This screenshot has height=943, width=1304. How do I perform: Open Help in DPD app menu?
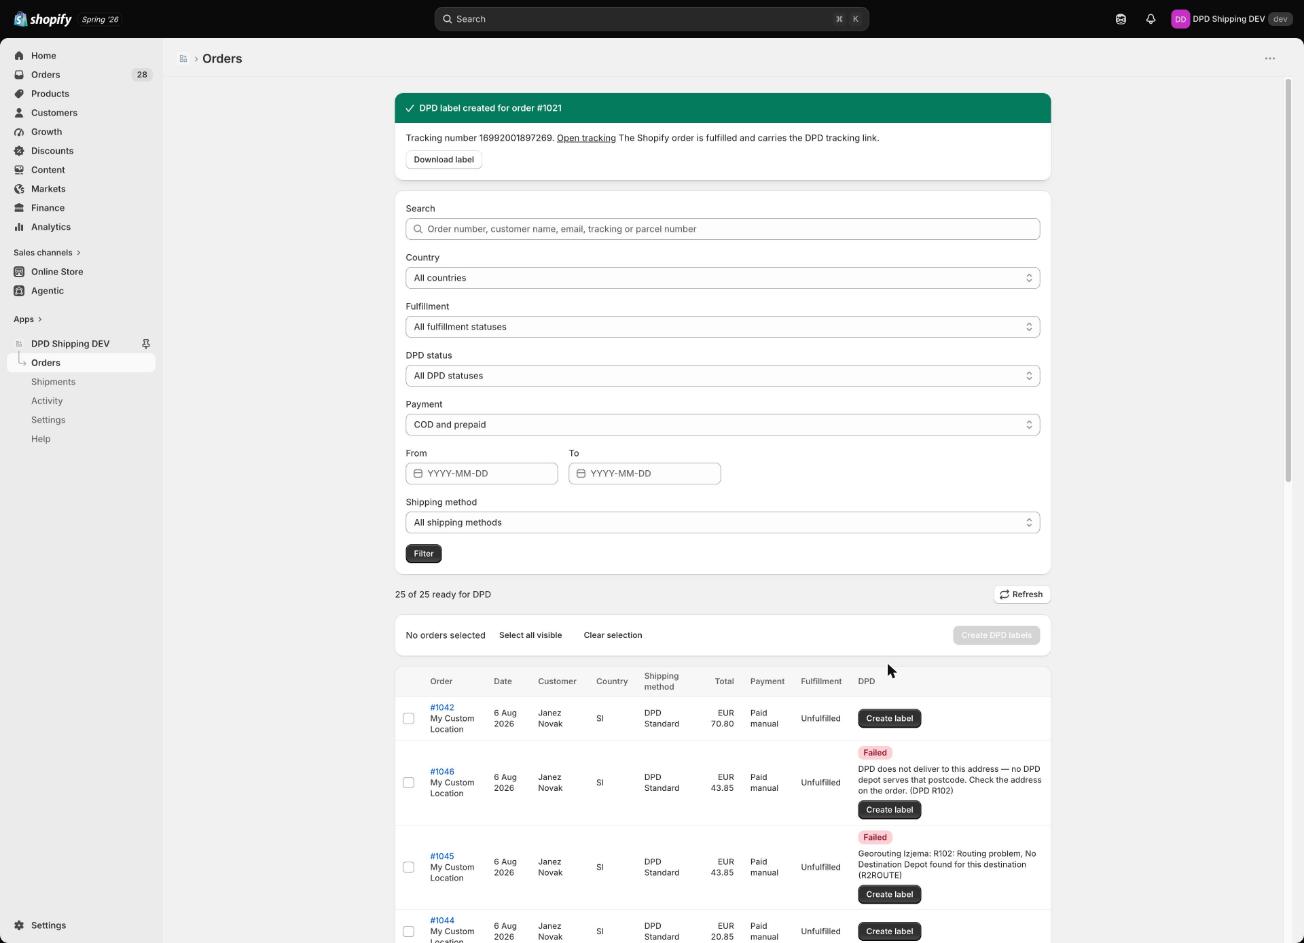(41, 439)
